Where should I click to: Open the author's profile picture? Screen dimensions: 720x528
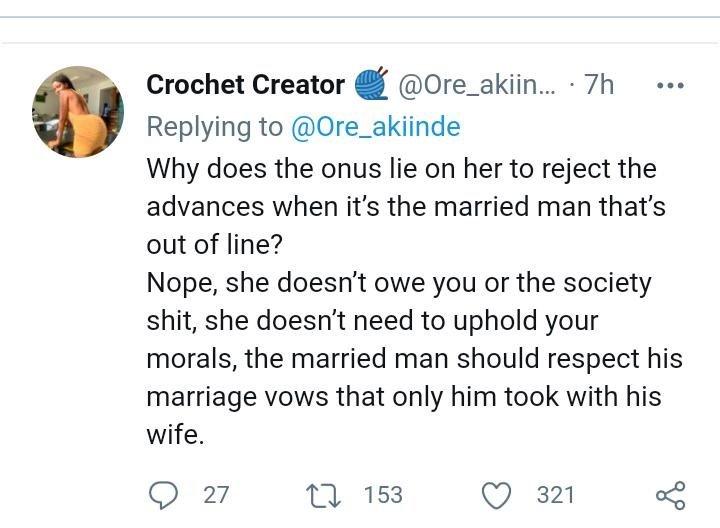78,112
